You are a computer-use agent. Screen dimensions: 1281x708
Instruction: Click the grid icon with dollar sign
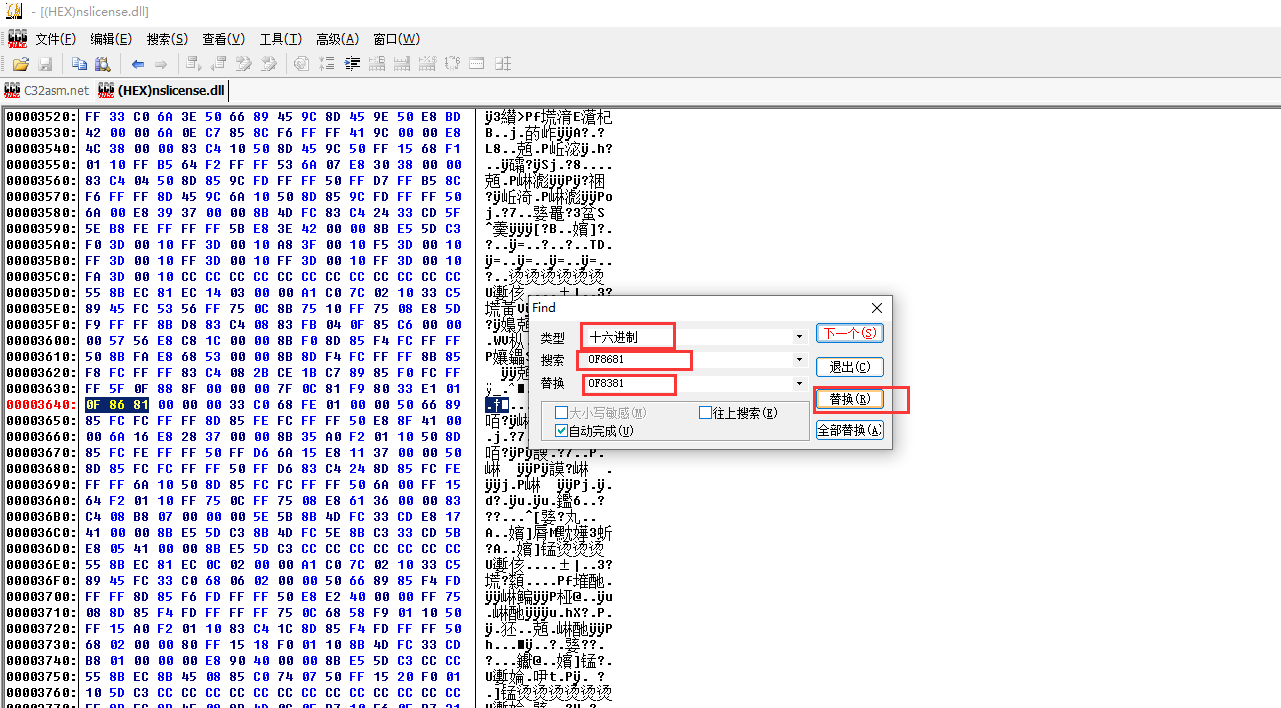coord(427,64)
